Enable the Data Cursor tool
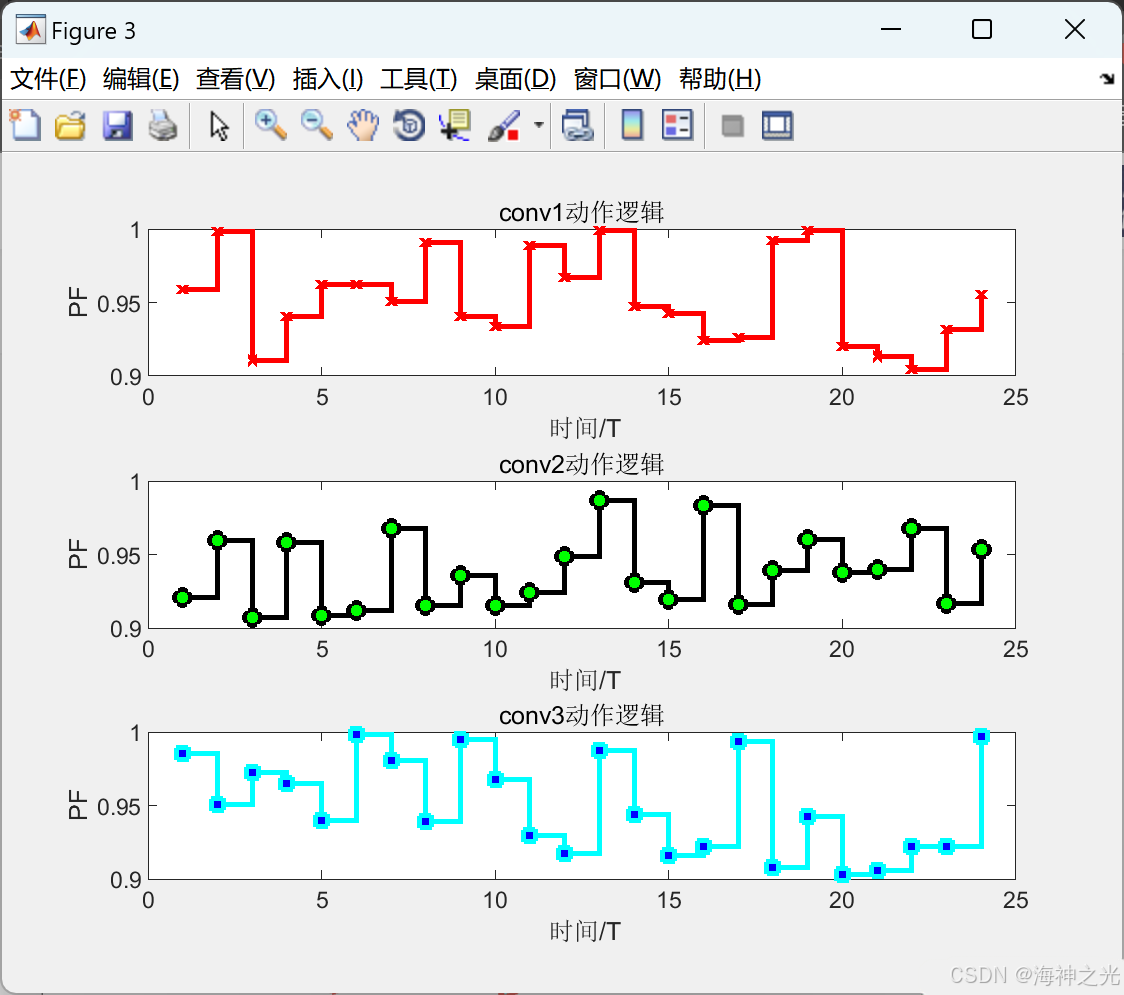Viewport: 1124px width, 995px height. coord(455,125)
